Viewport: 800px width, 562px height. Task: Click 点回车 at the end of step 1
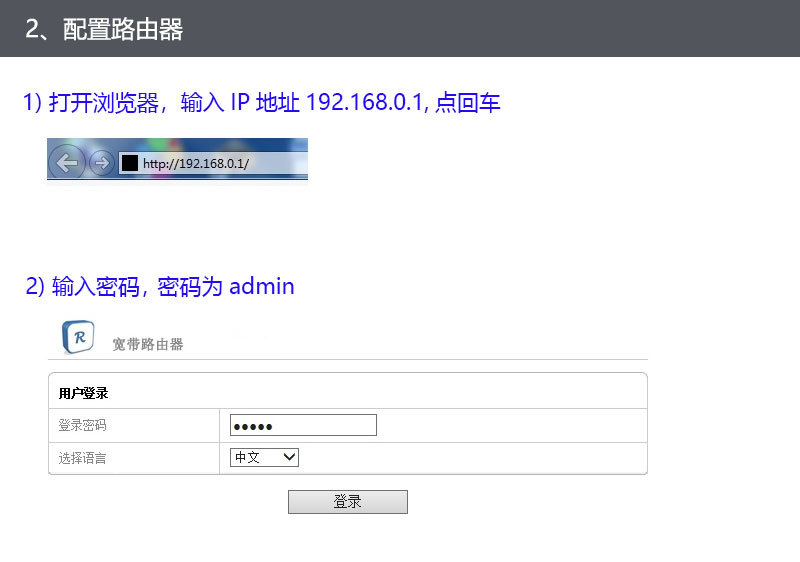point(468,103)
